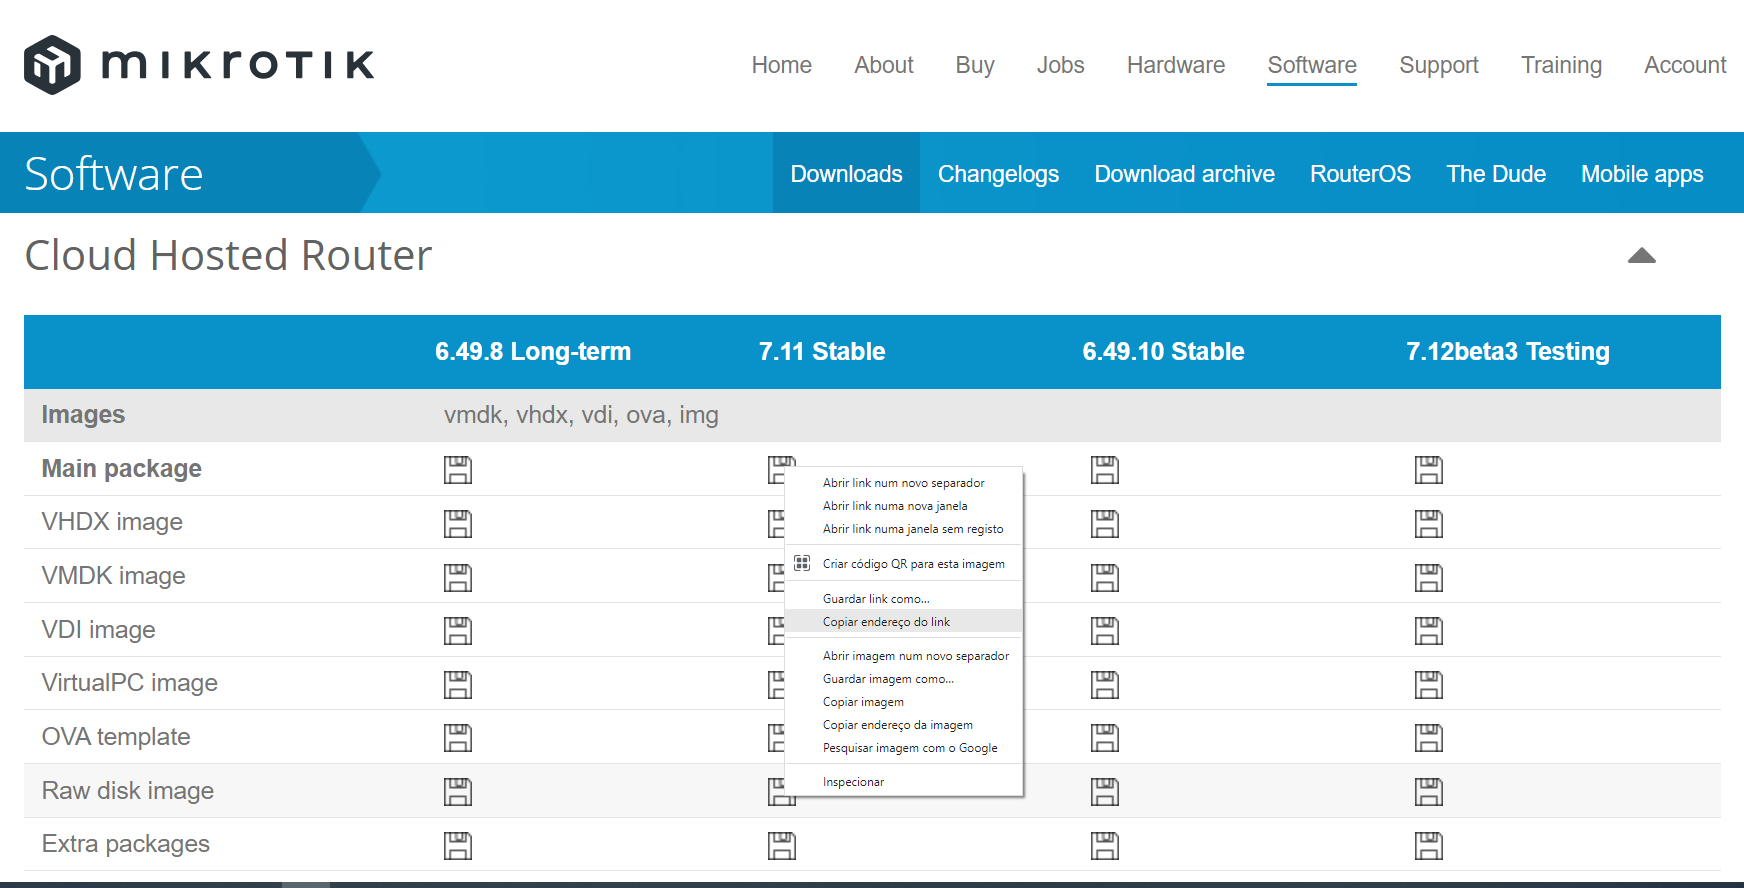Click 'Copiar endereço do link'

coord(904,622)
